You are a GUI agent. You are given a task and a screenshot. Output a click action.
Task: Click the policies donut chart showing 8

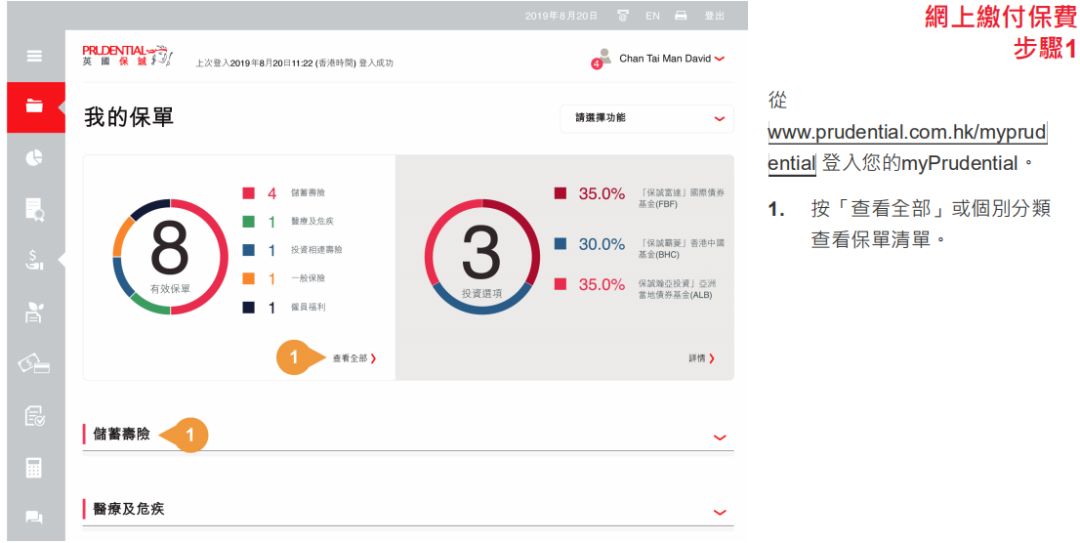click(170, 257)
